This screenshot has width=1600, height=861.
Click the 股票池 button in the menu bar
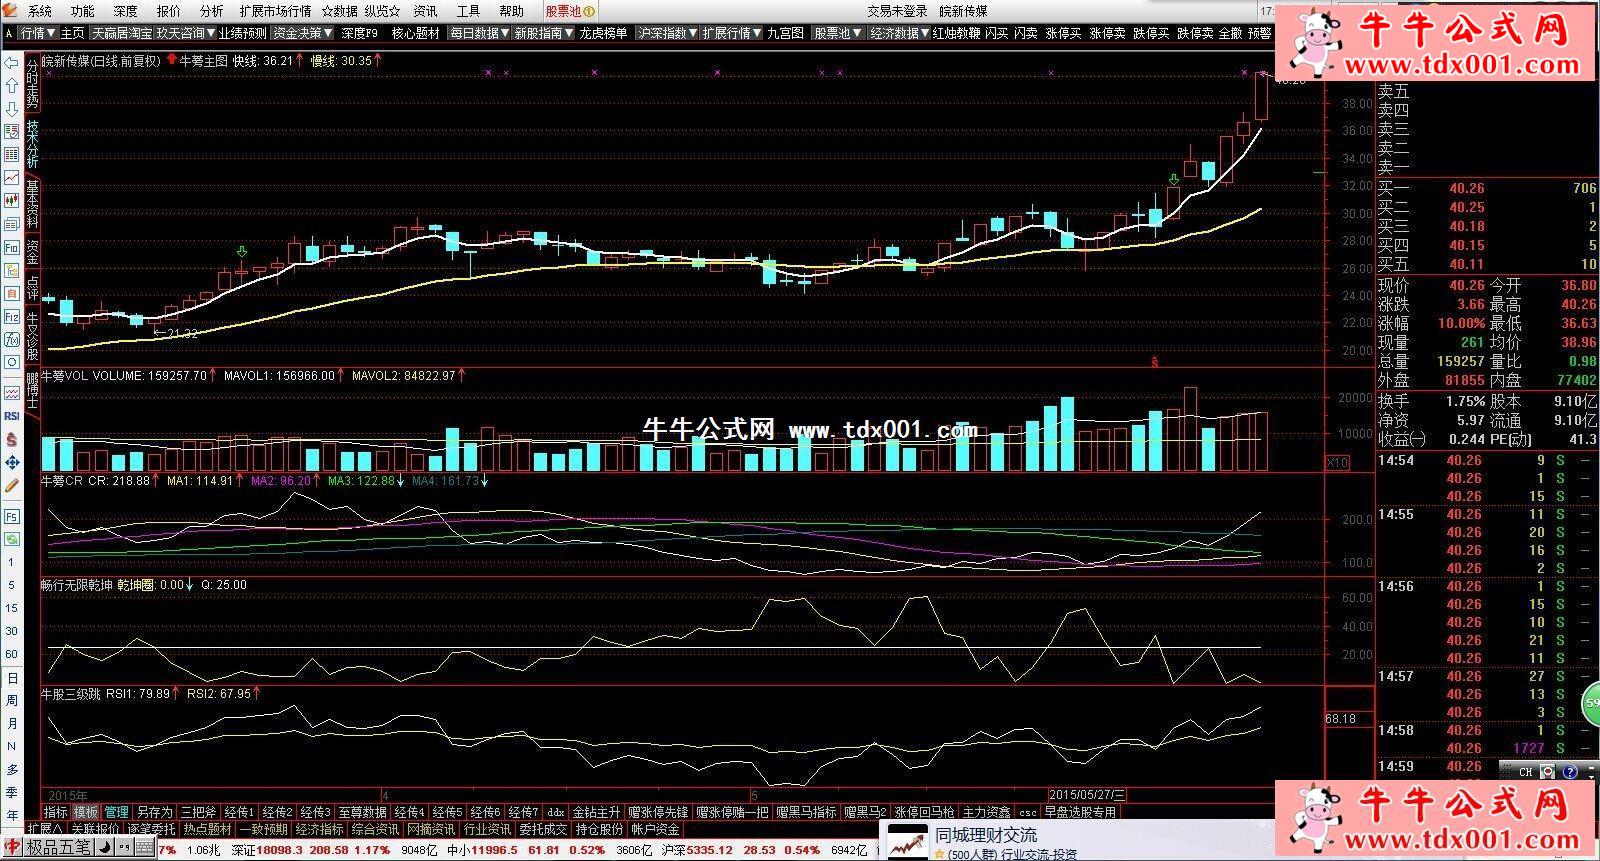coord(570,11)
